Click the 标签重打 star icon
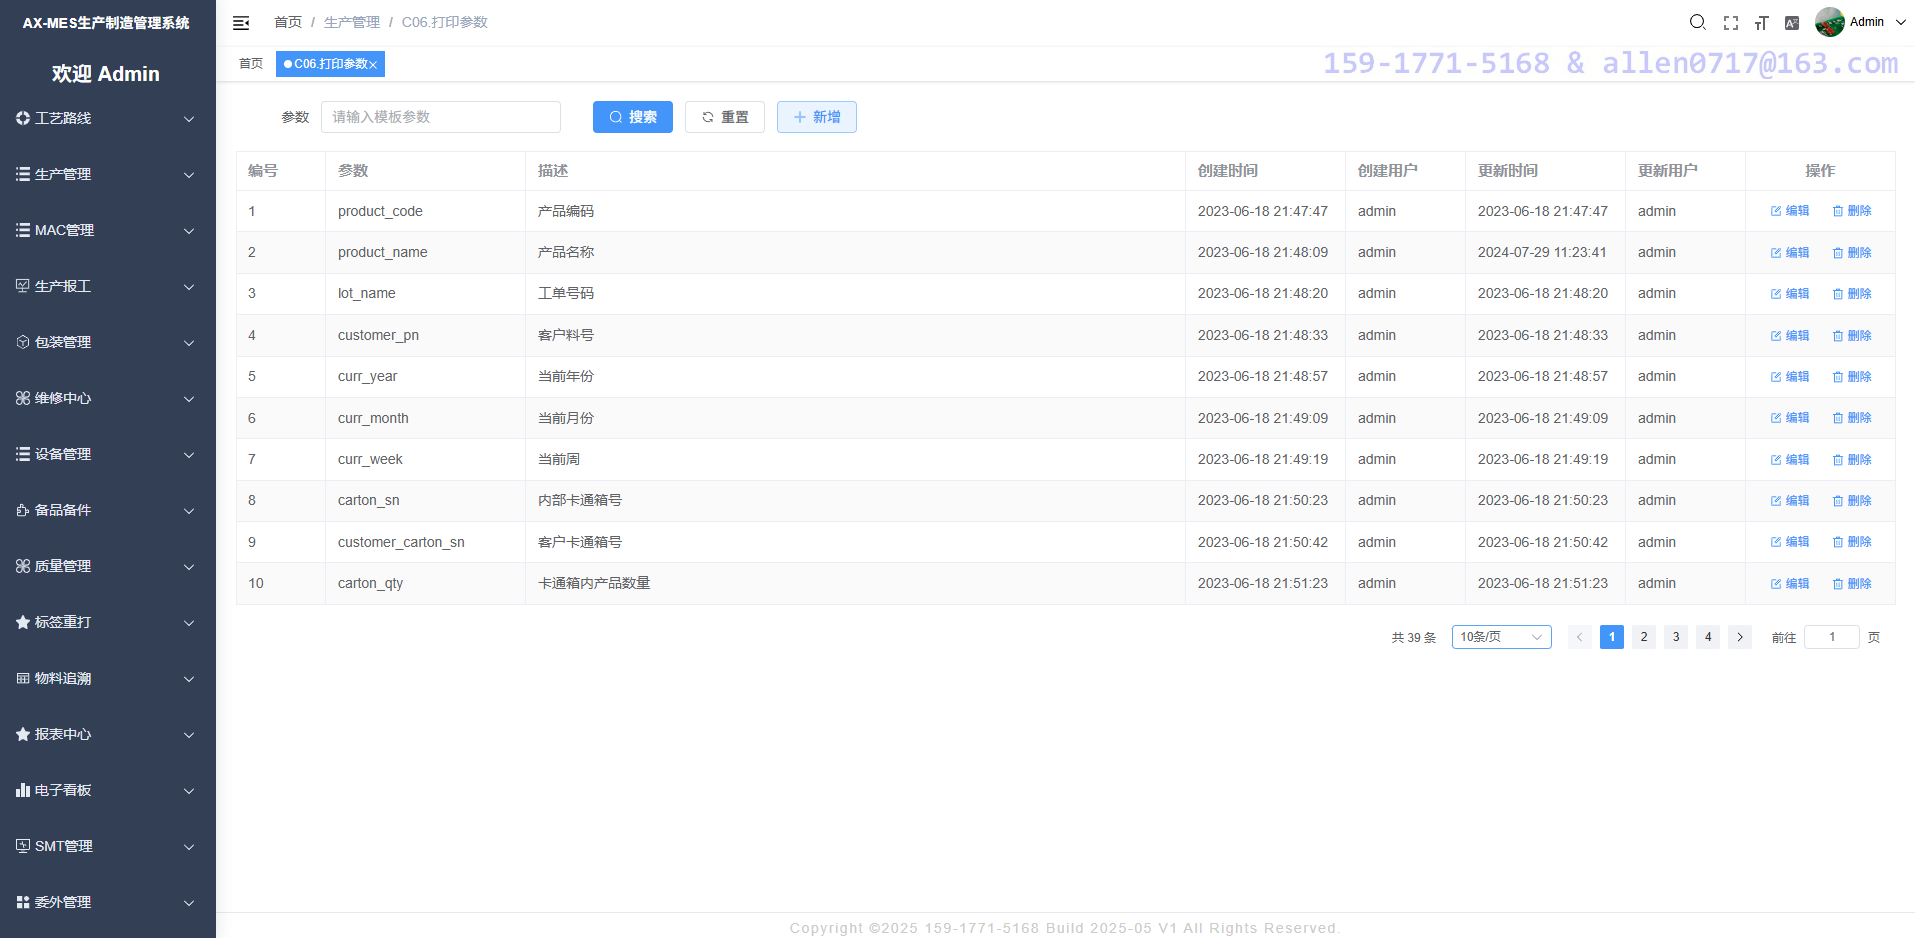 click(x=23, y=622)
